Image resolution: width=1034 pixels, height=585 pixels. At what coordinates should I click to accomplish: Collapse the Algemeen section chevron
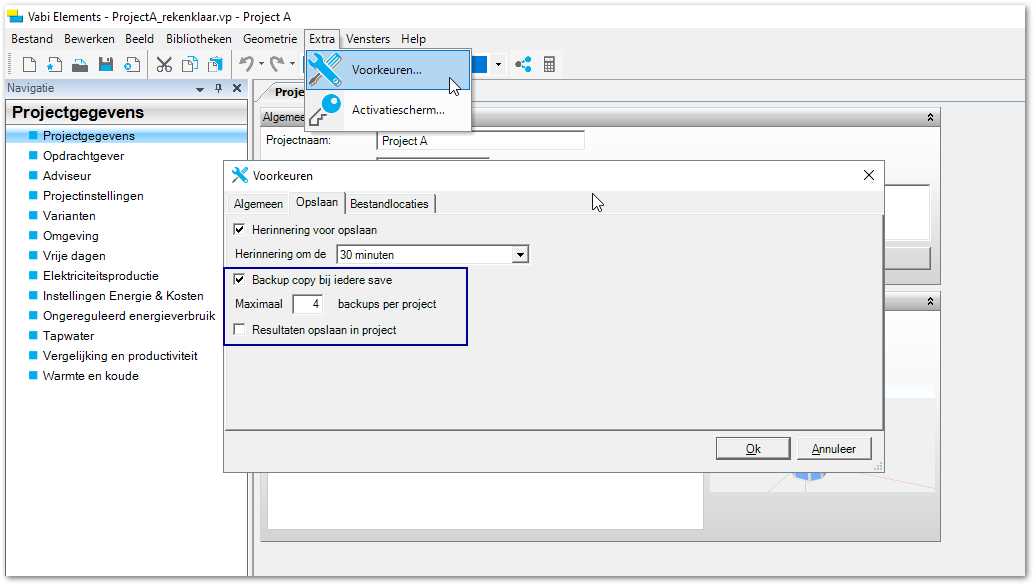(x=930, y=117)
